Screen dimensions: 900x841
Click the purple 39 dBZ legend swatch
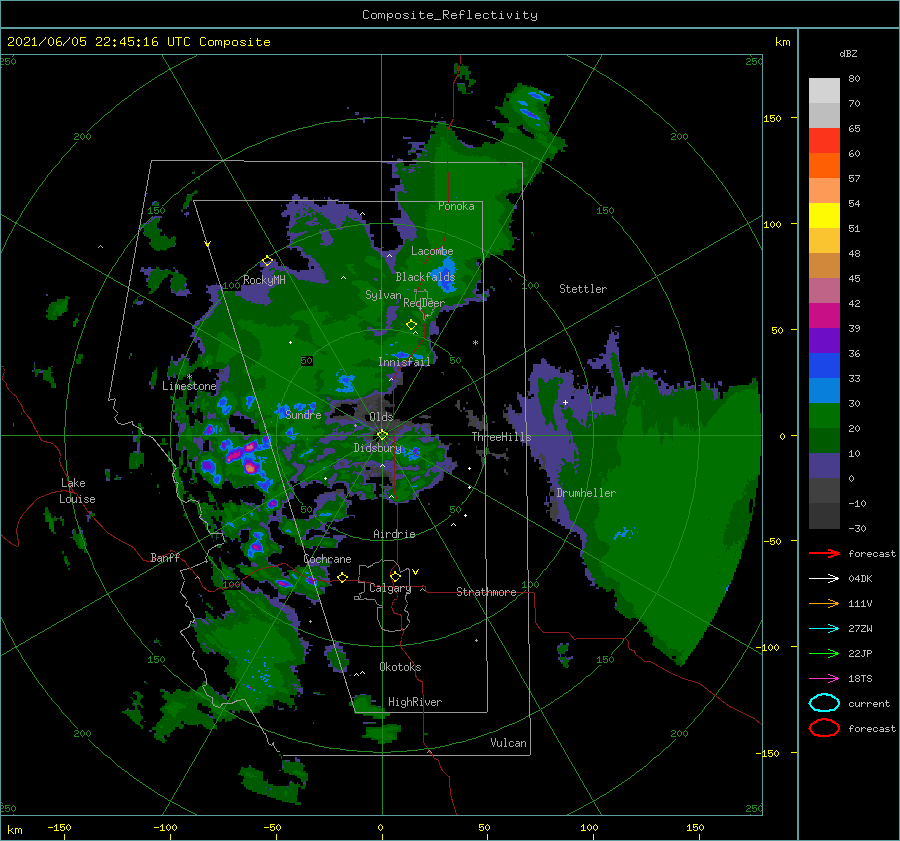click(824, 340)
